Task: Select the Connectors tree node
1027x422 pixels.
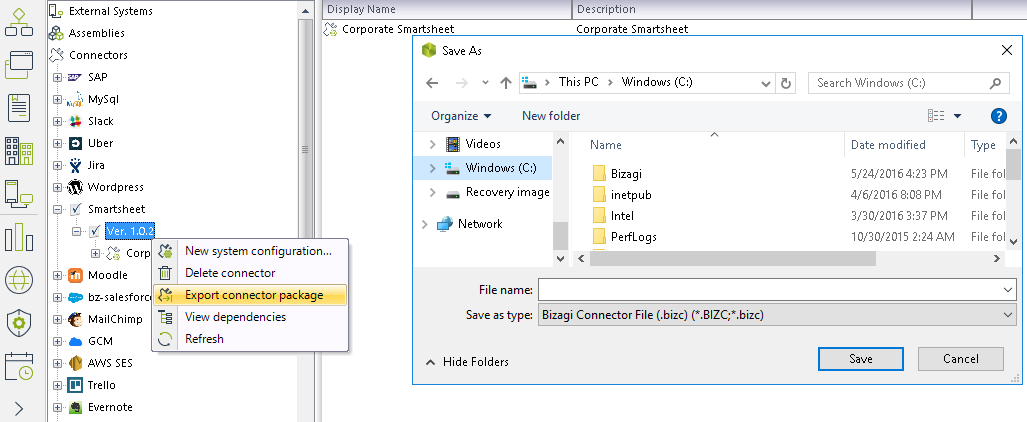Action: click(98, 55)
